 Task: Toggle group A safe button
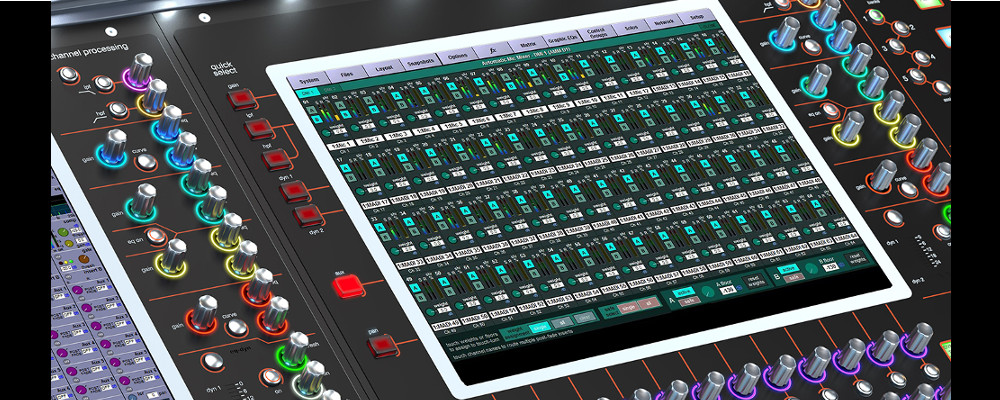pos(689,301)
